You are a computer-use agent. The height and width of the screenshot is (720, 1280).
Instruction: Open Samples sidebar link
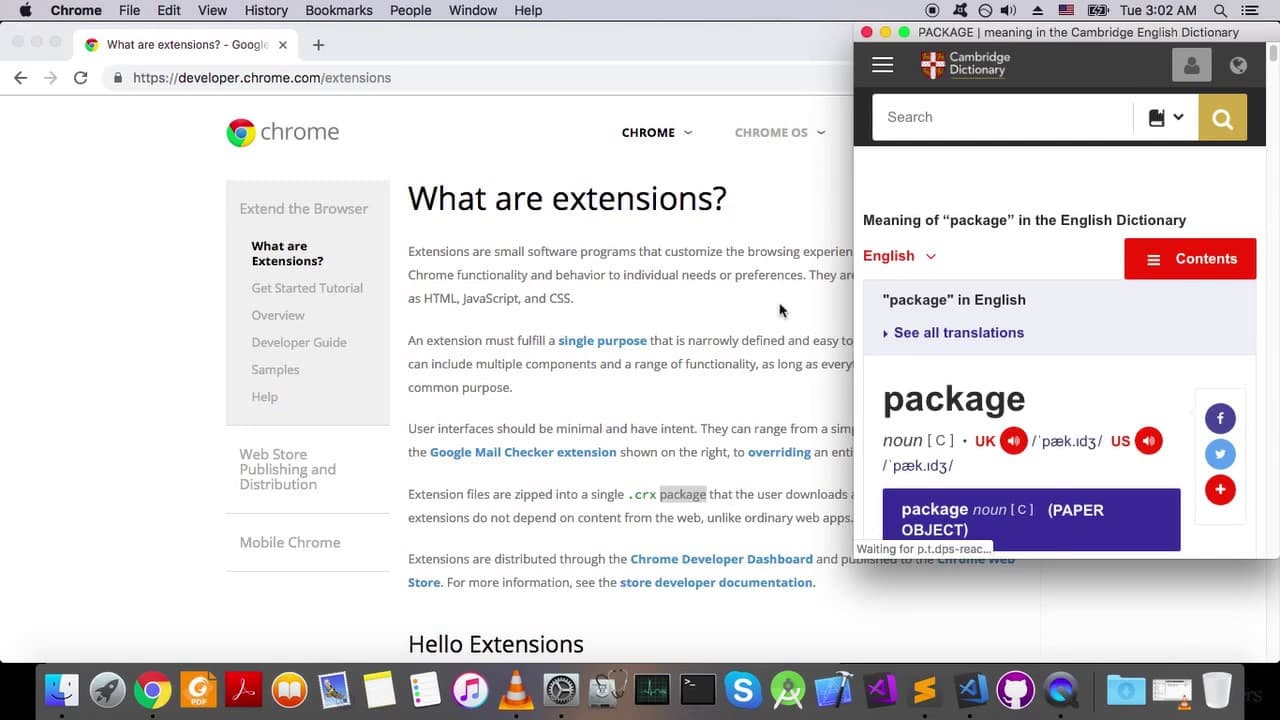click(275, 370)
